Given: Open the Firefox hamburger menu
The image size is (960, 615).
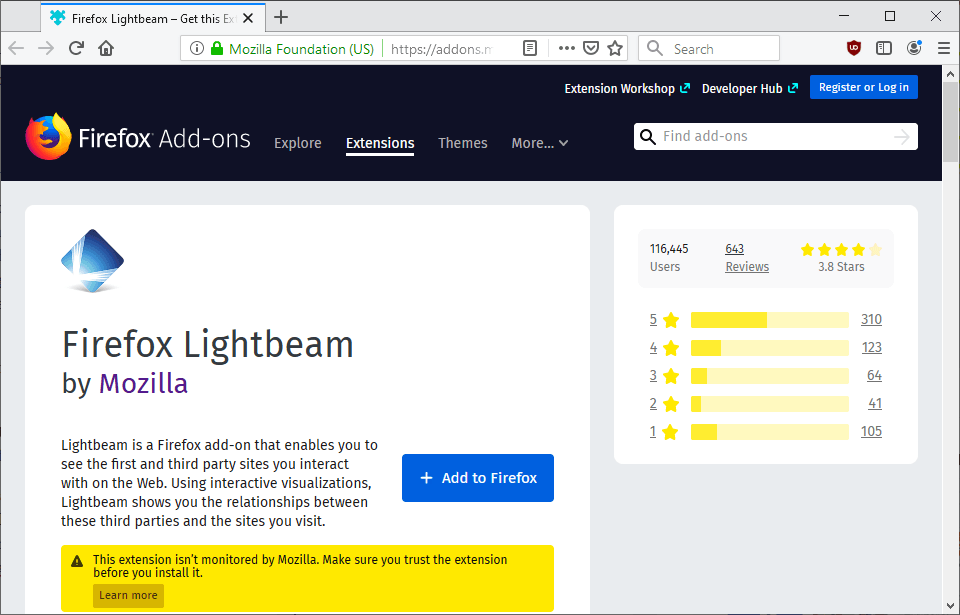Looking at the screenshot, I should (x=944, y=47).
